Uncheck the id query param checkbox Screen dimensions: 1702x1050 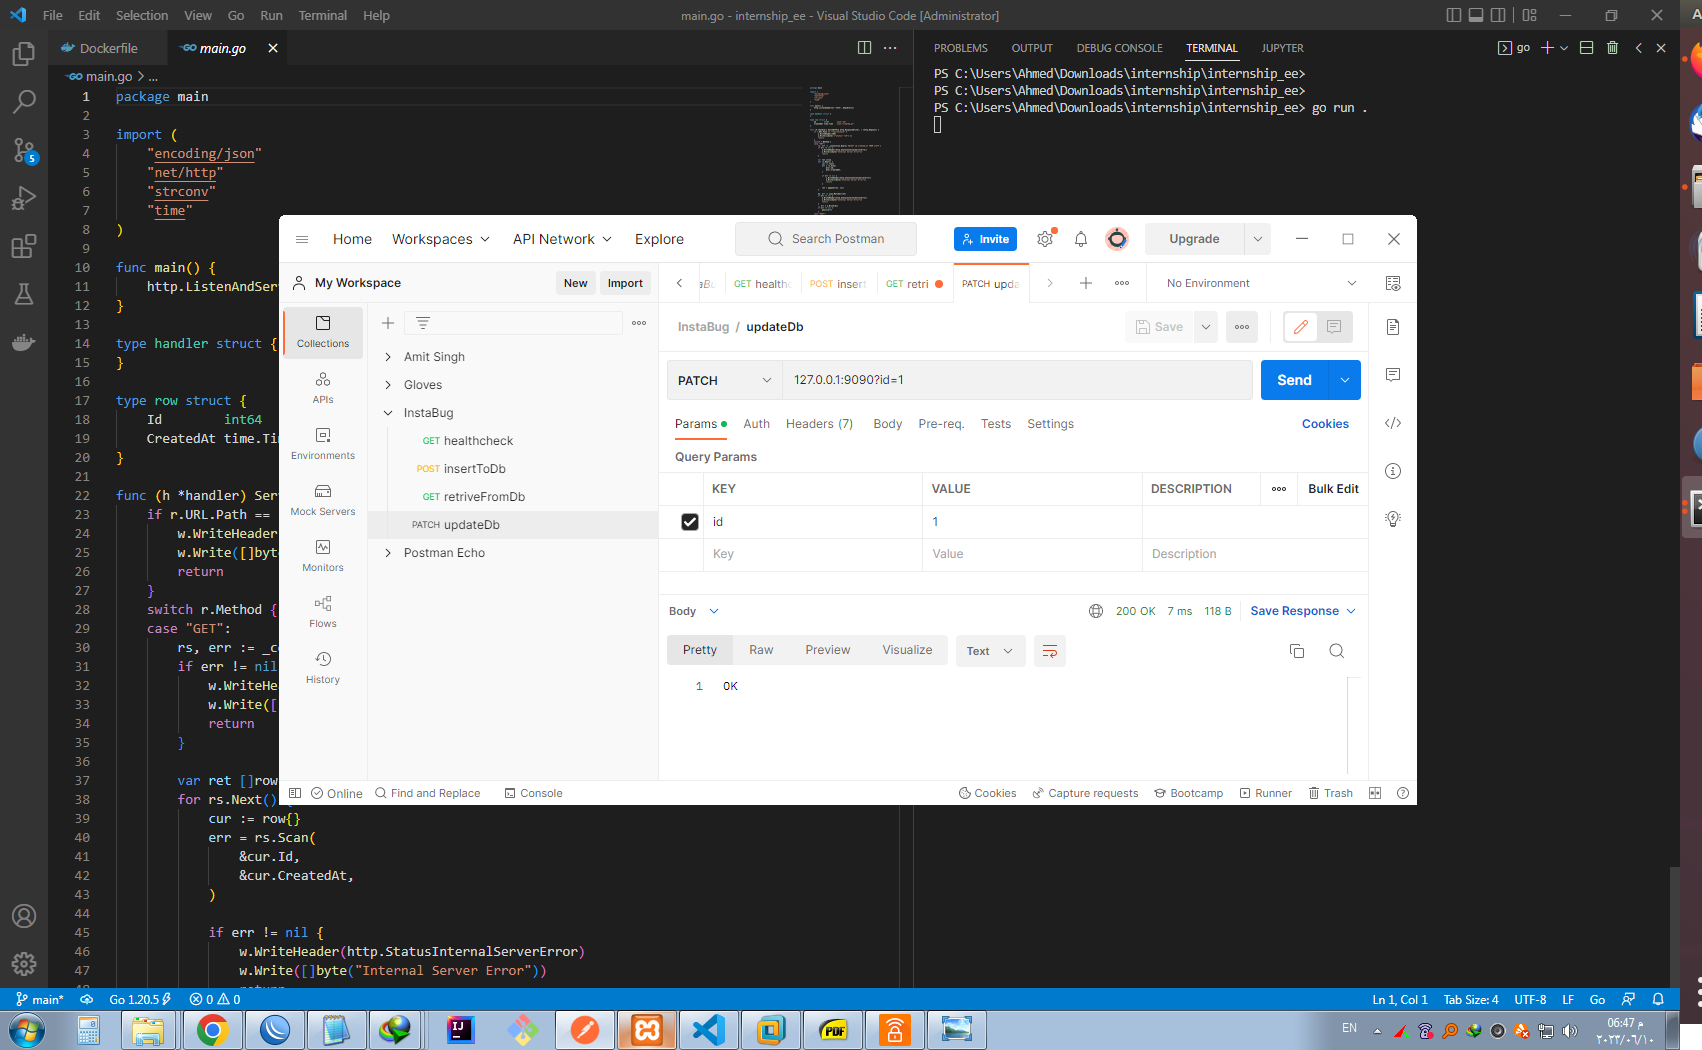coord(690,522)
